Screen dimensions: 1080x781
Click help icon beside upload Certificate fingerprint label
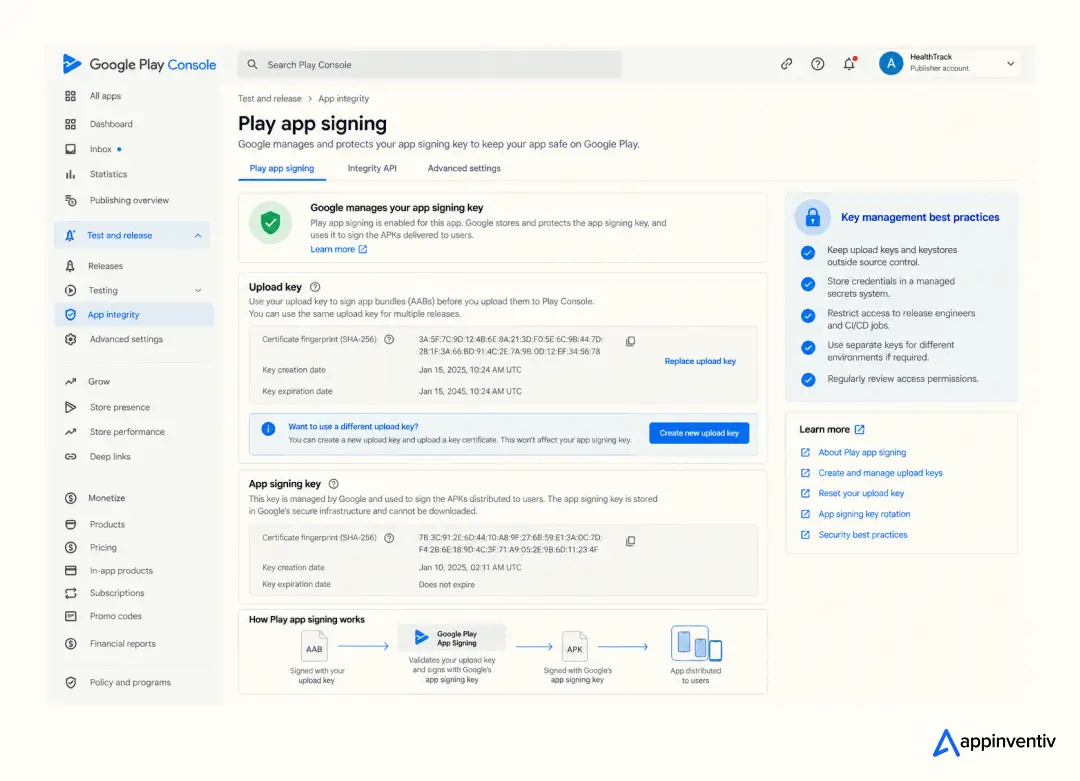[x=389, y=340]
